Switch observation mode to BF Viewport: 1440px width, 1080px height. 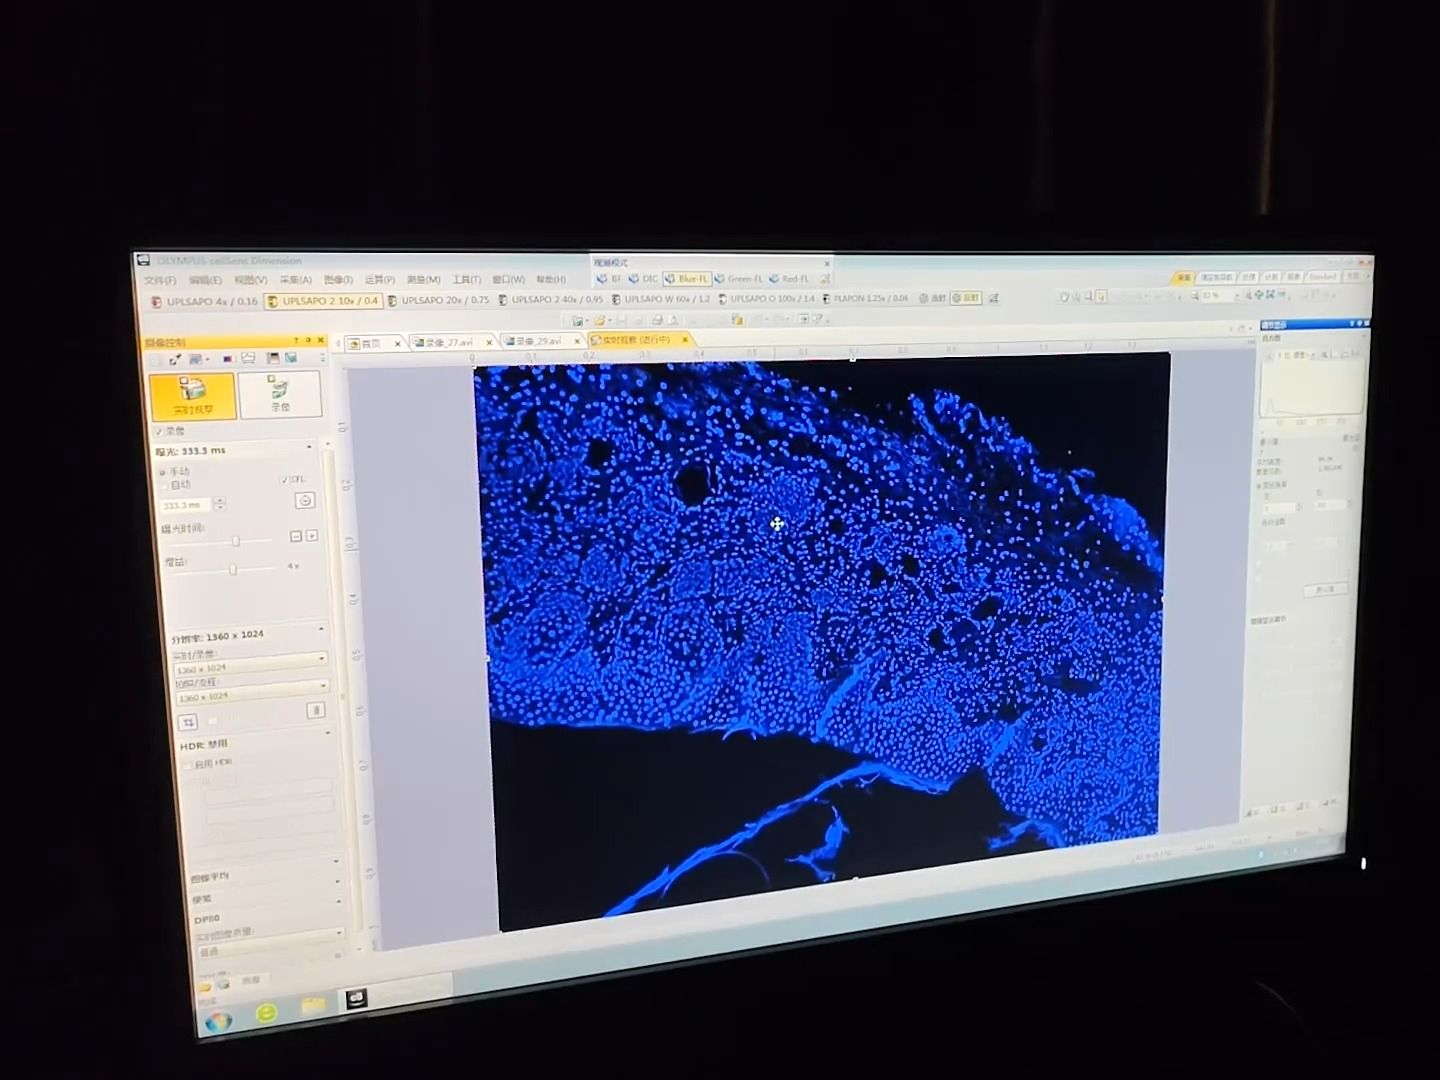pos(609,279)
